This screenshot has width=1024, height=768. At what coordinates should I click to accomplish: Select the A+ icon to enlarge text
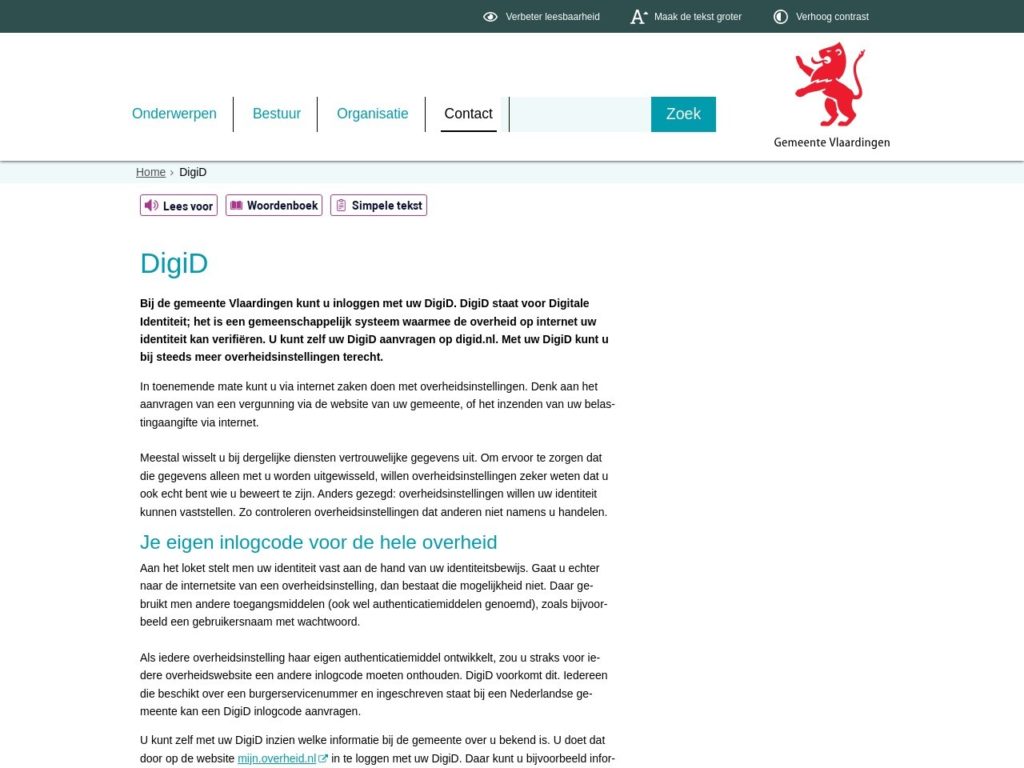click(x=637, y=16)
